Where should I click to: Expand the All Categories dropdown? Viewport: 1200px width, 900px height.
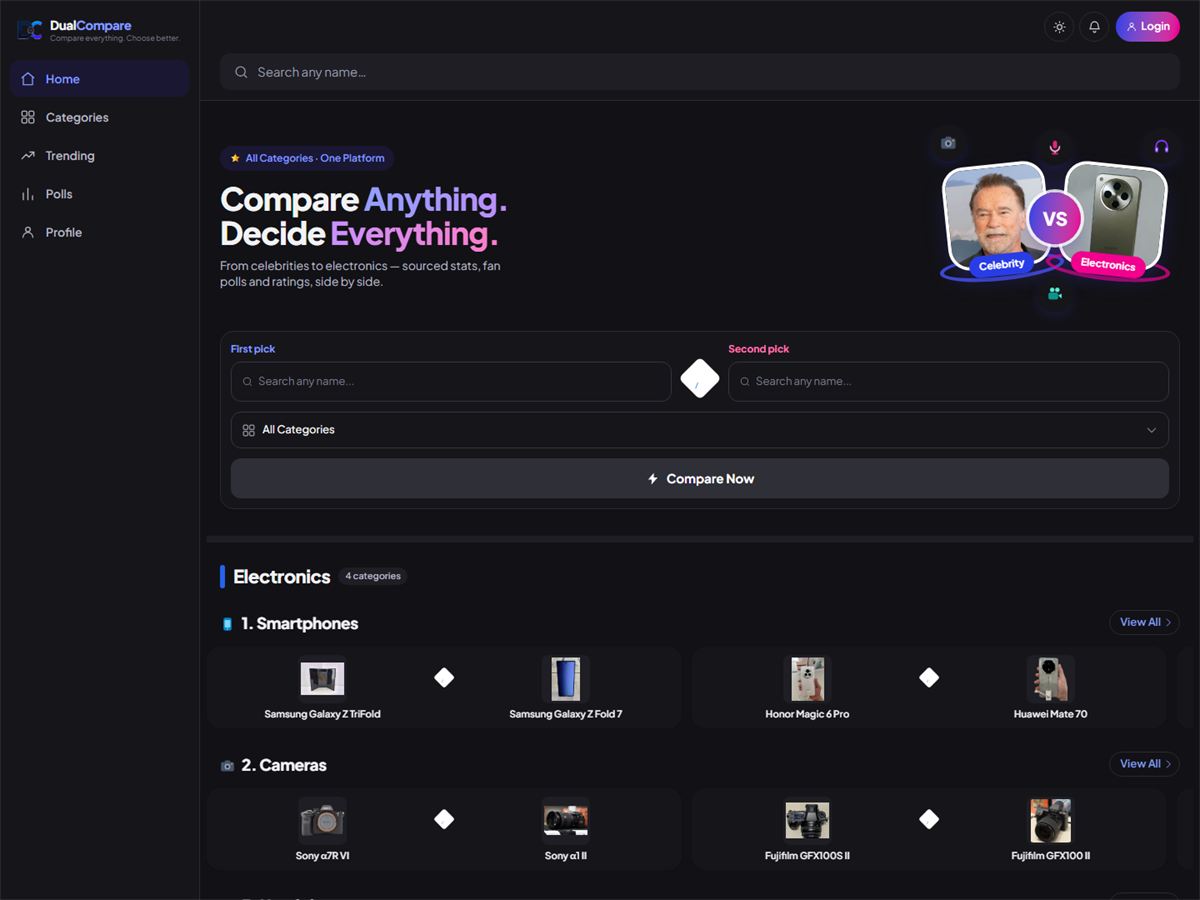pos(700,430)
